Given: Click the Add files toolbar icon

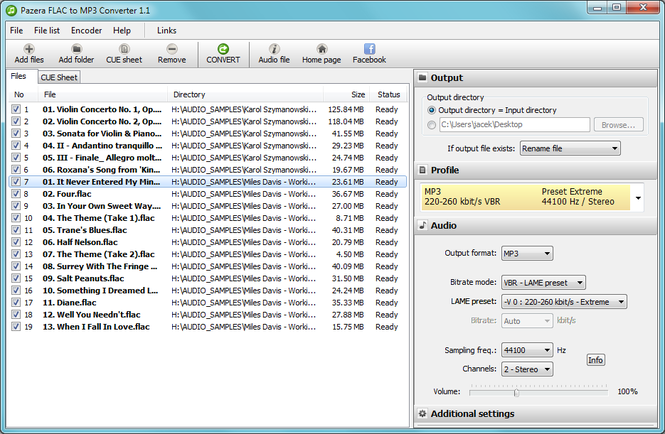Looking at the screenshot, I should click(29, 49).
